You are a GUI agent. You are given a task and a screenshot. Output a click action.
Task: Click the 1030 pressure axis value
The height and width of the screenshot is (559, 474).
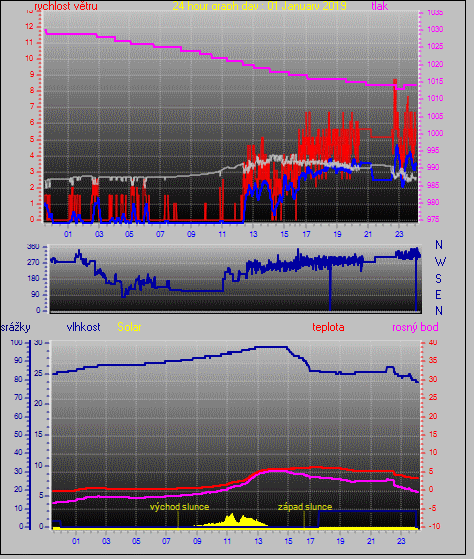point(436,30)
